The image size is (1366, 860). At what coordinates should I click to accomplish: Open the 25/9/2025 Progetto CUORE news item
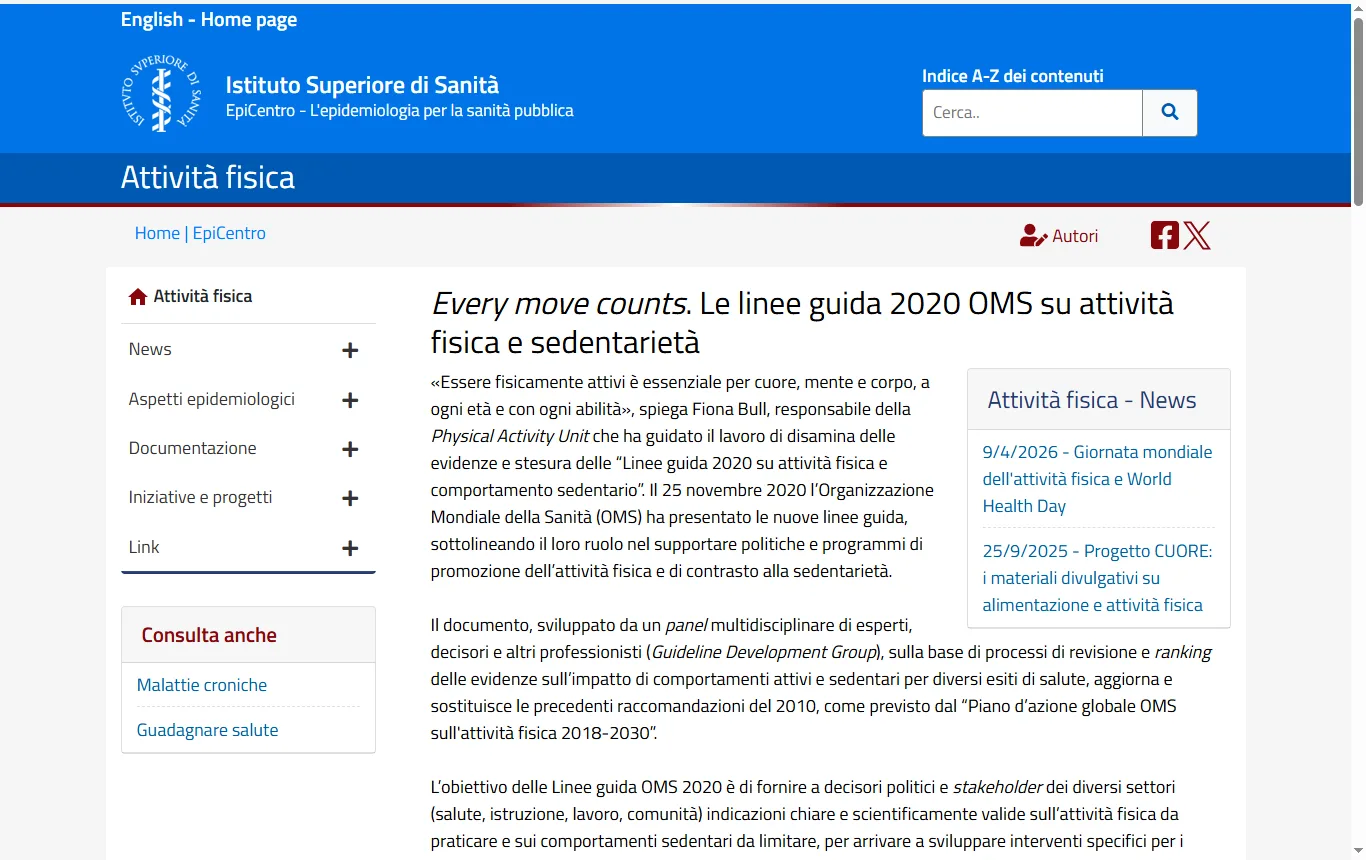(1098, 578)
